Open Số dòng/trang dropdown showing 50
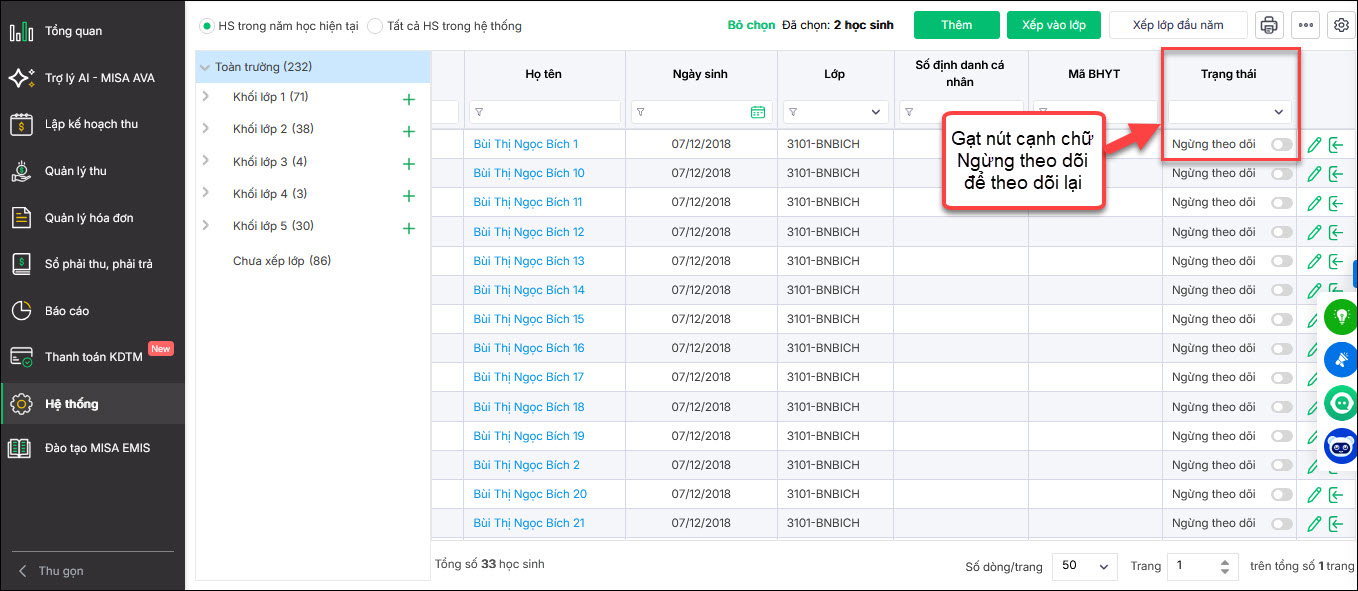Image resolution: width=1358 pixels, height=591 pixels. [1084, 566]
